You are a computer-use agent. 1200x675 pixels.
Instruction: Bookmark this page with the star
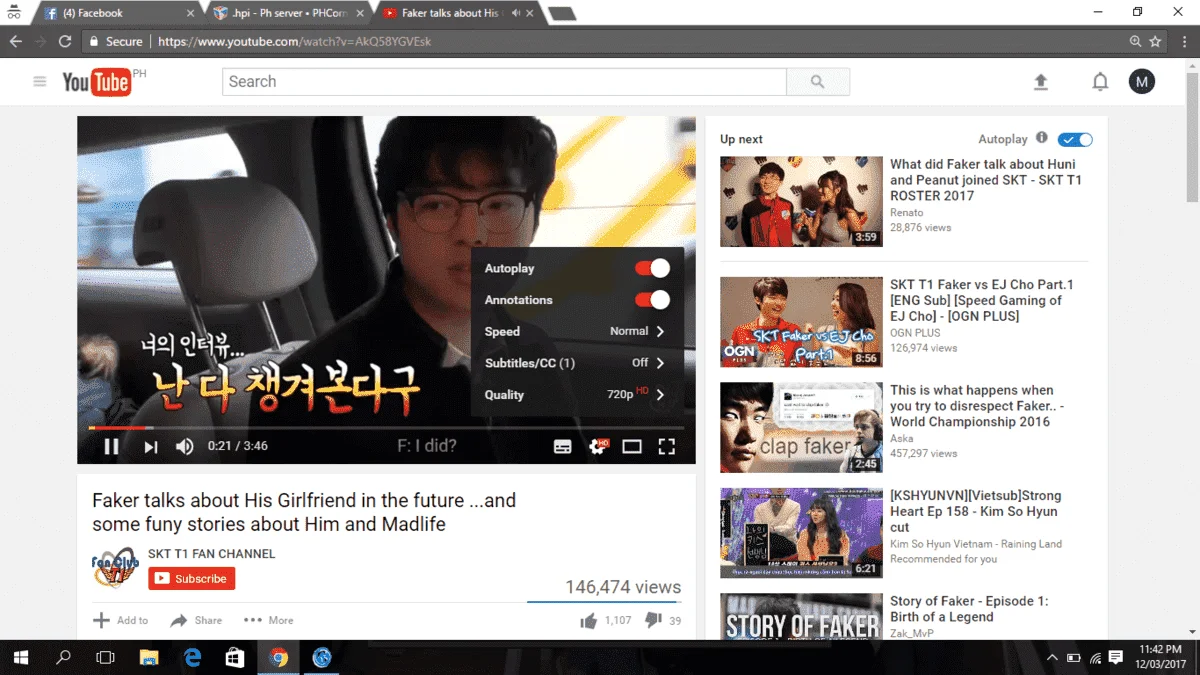[x=1156, y=41]
